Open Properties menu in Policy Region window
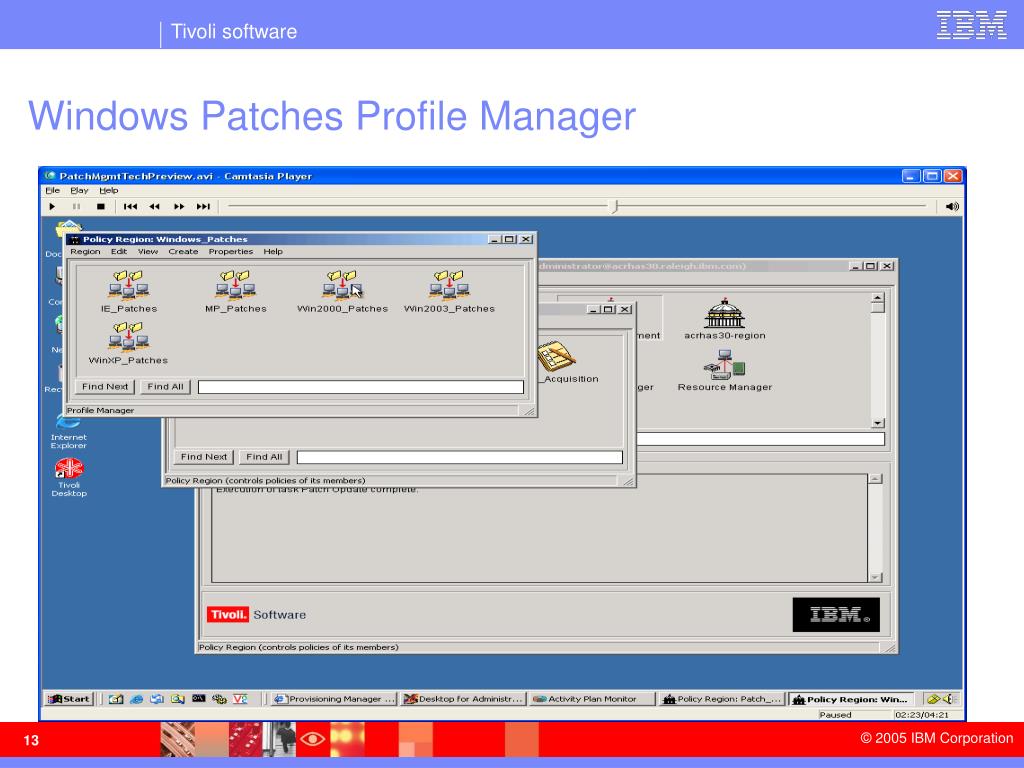Screen dimensions: 1024x768 click(x=231, y=251)
